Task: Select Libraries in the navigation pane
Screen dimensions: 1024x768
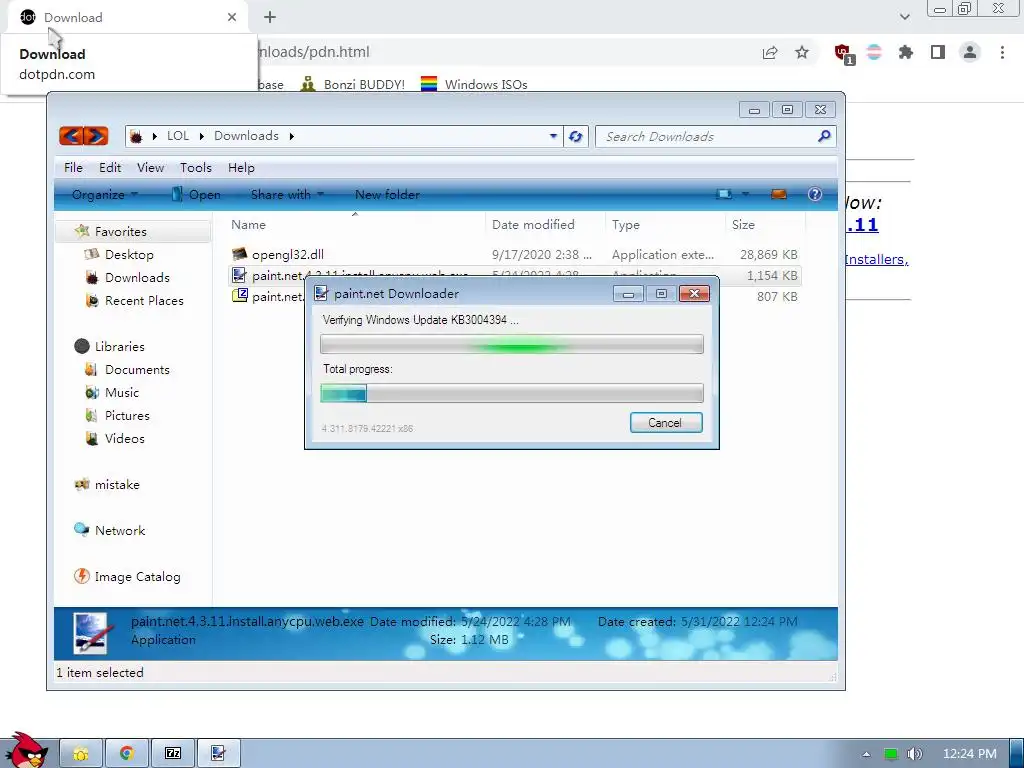Action: 120,347
